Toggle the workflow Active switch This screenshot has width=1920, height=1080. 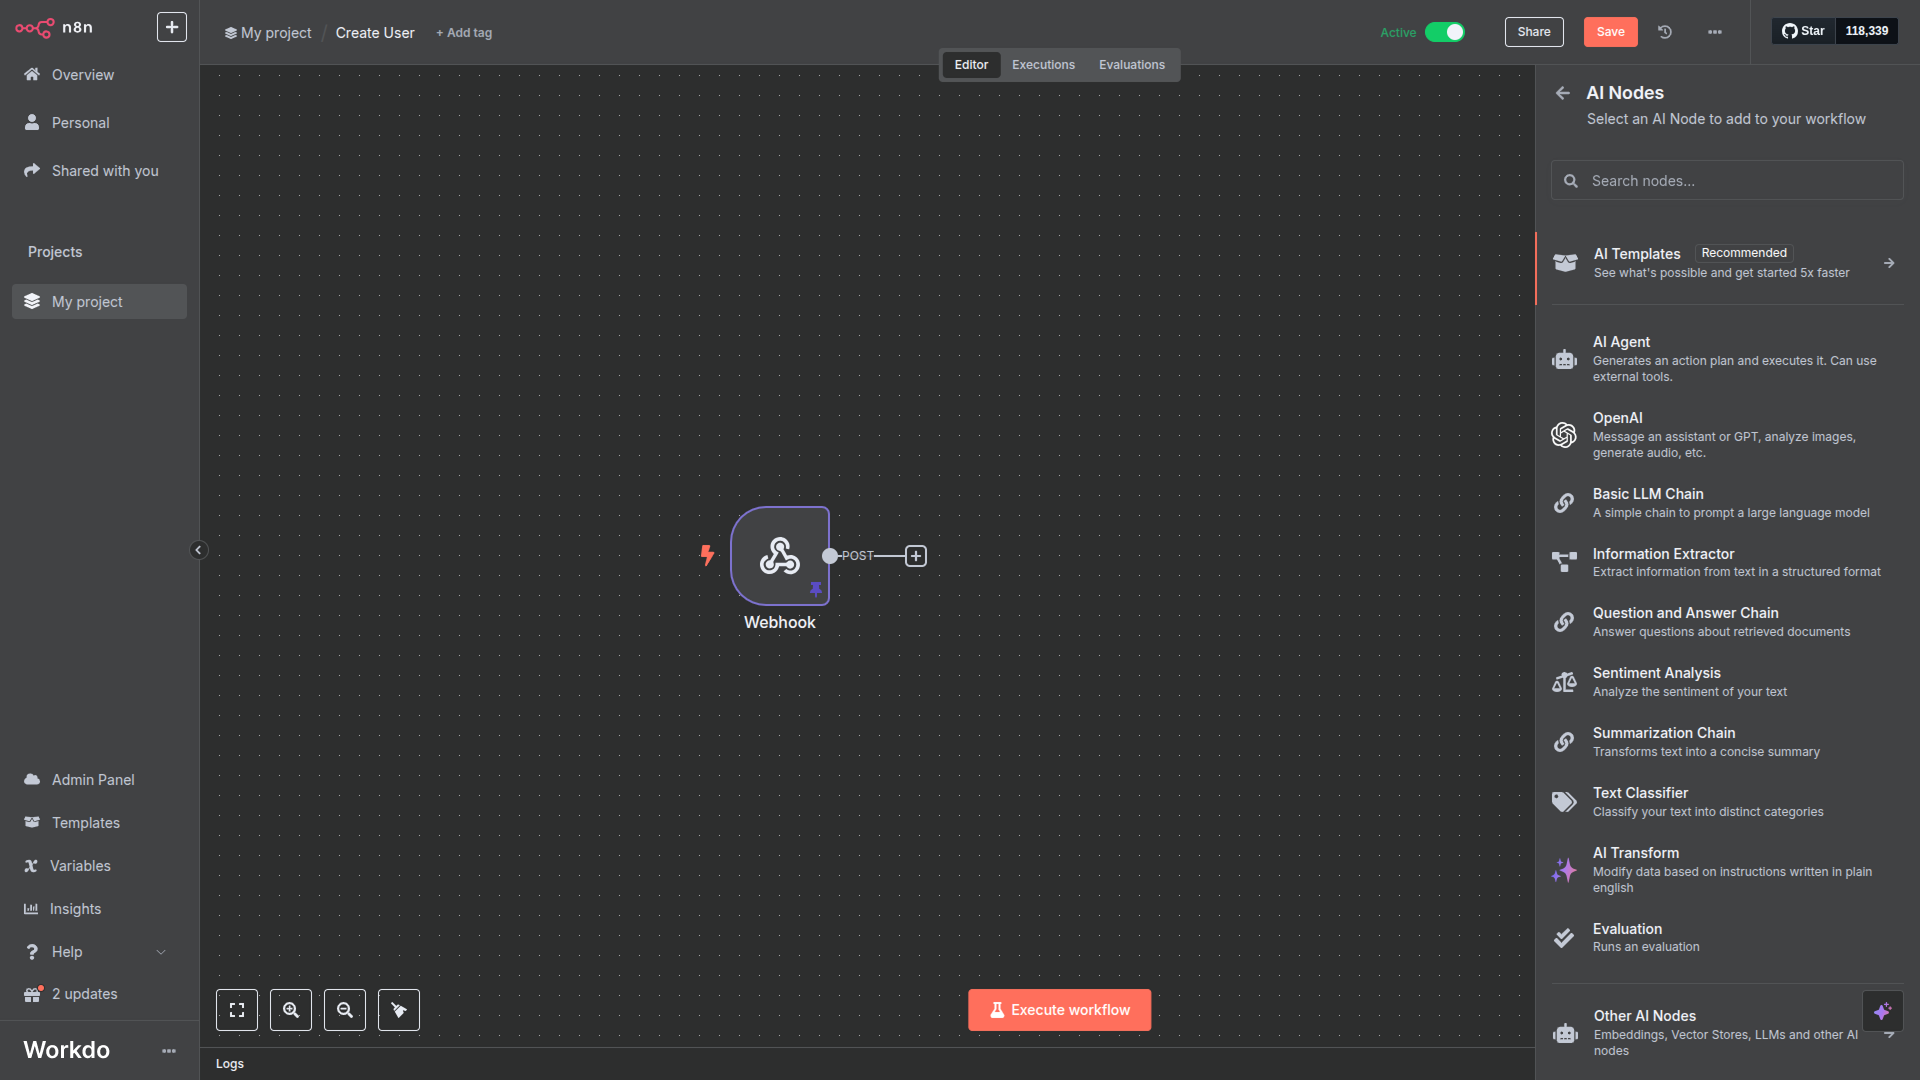(x=1444, y=32)
